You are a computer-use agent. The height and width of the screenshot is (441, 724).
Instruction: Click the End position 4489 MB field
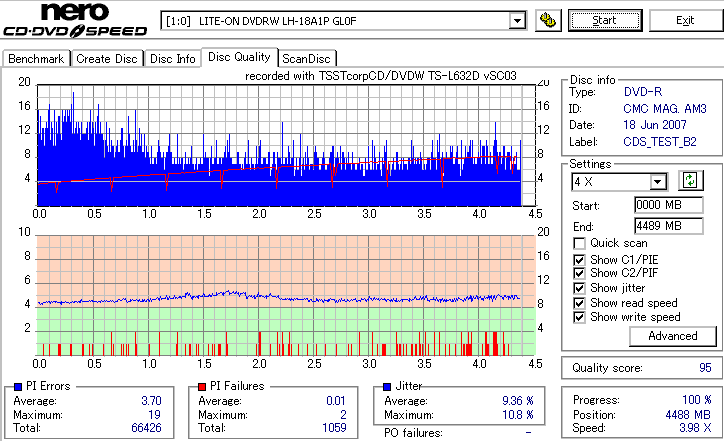point(669,226)
